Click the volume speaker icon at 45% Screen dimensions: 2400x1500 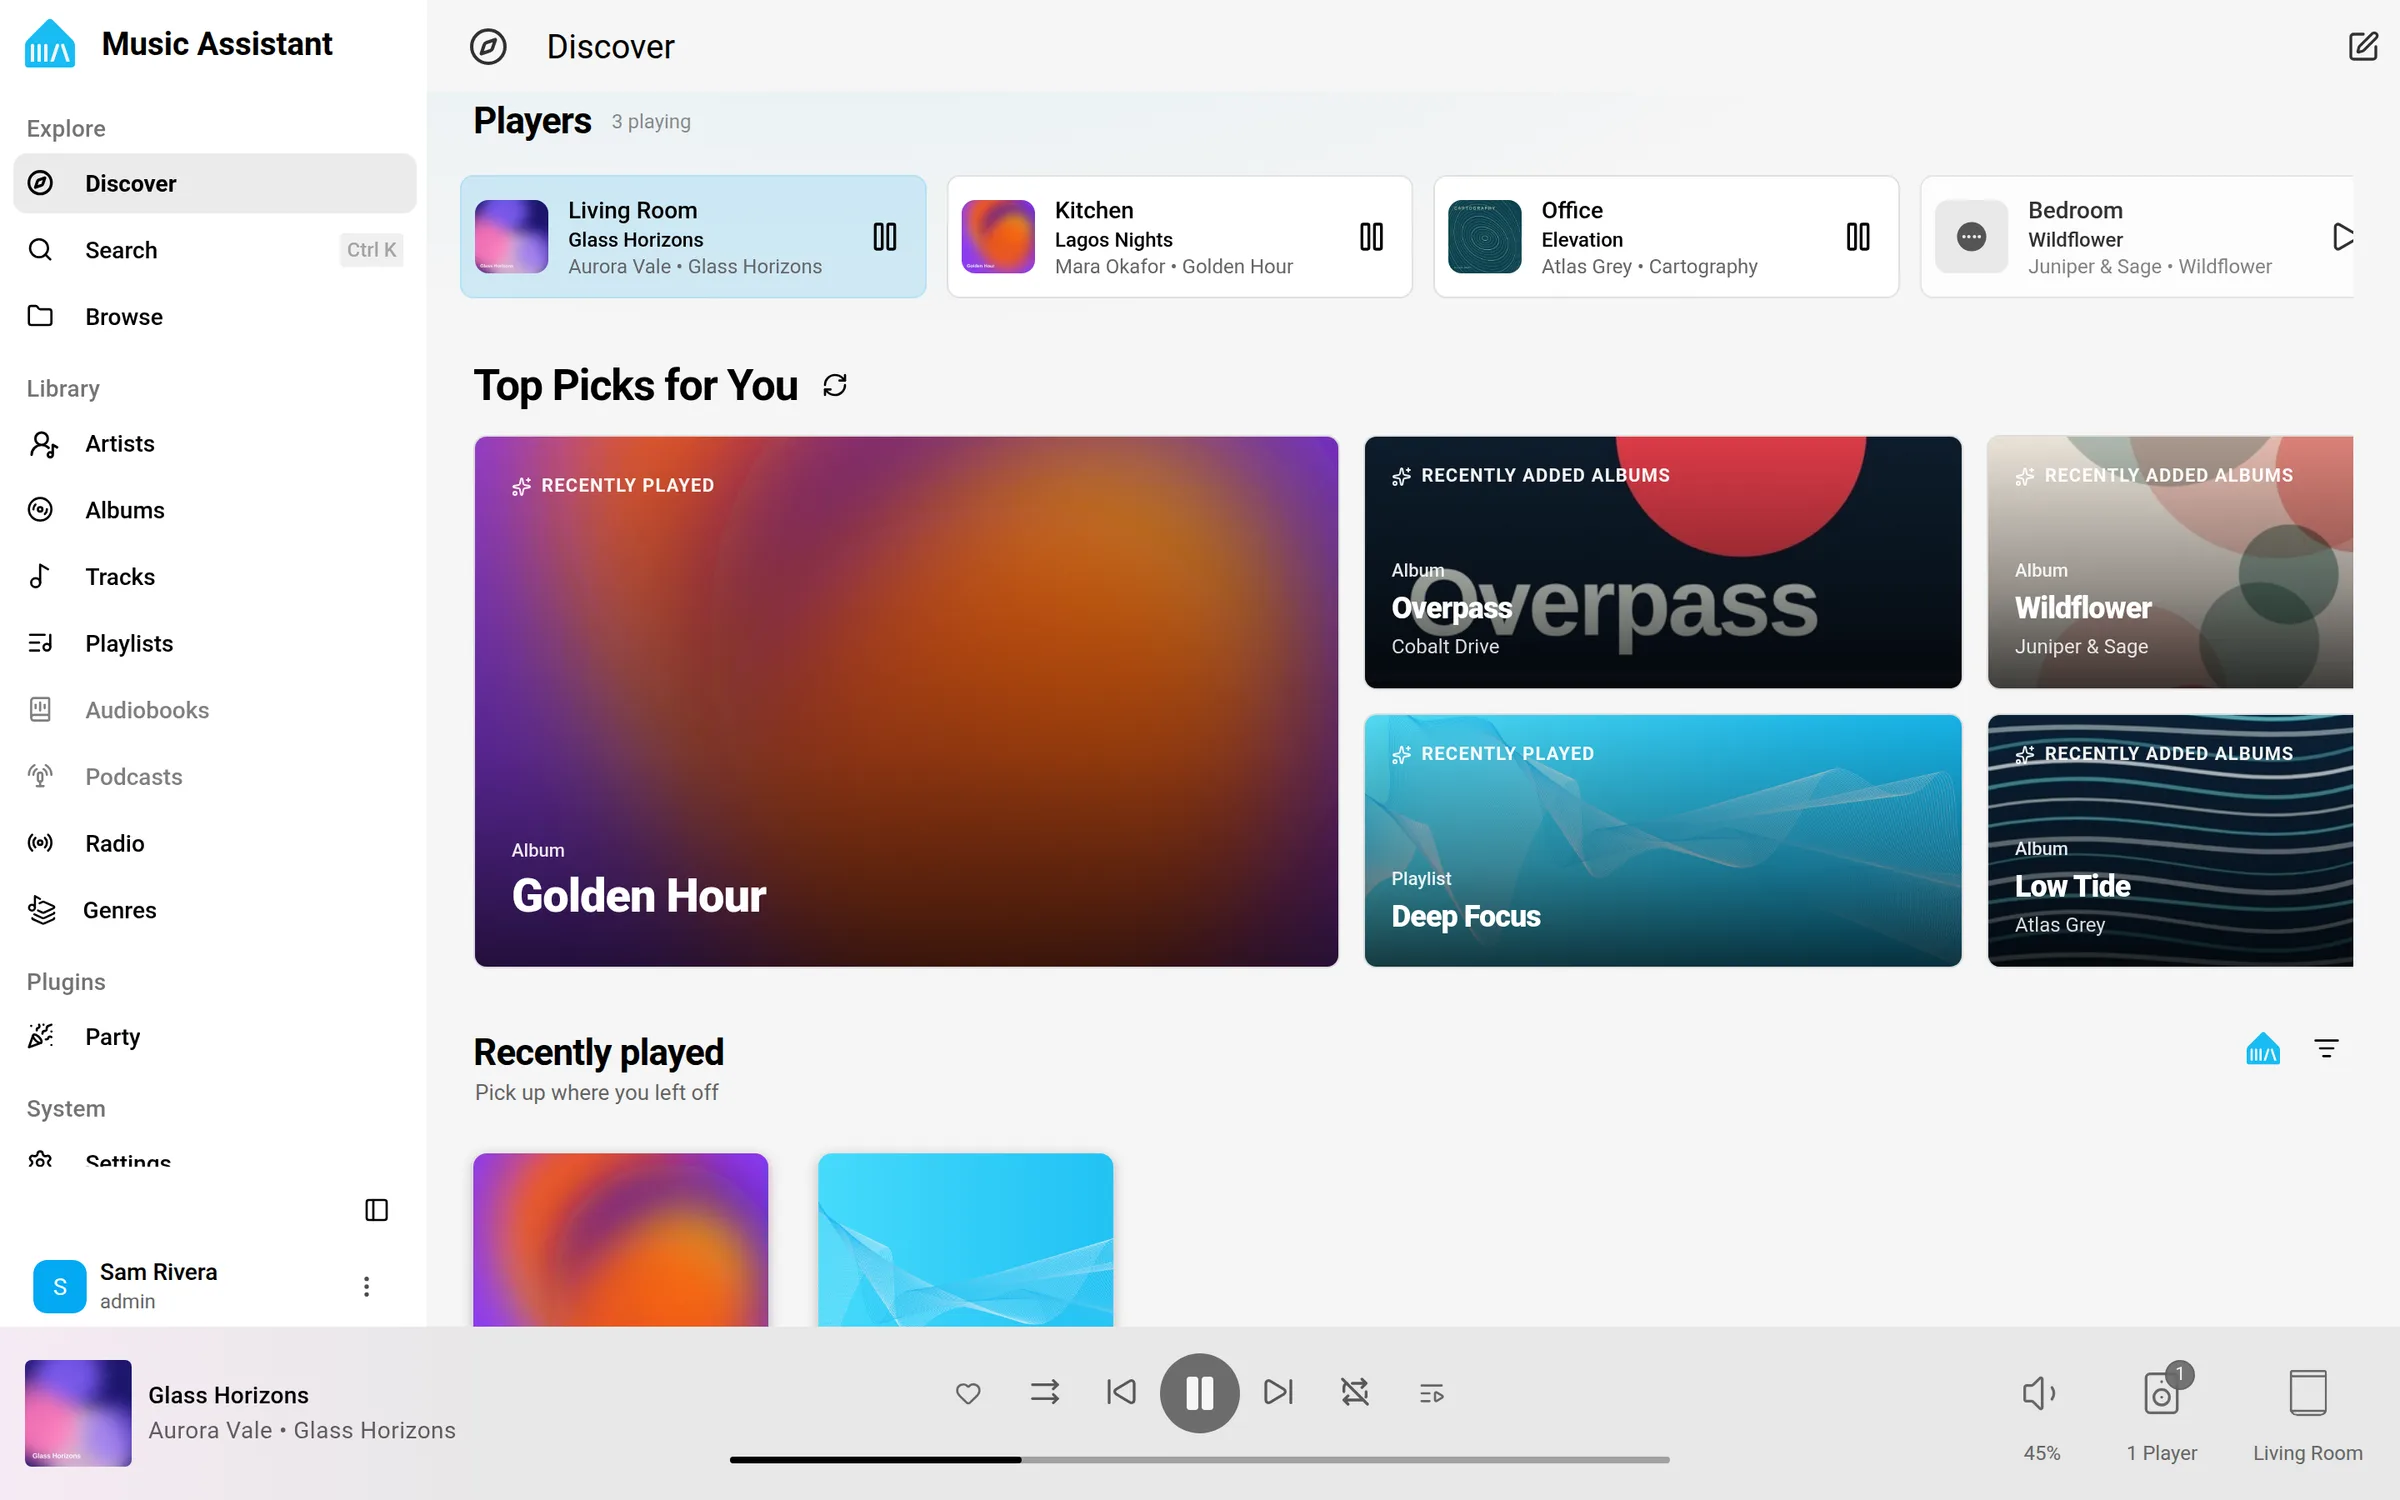click(x=2040, y=1392)
